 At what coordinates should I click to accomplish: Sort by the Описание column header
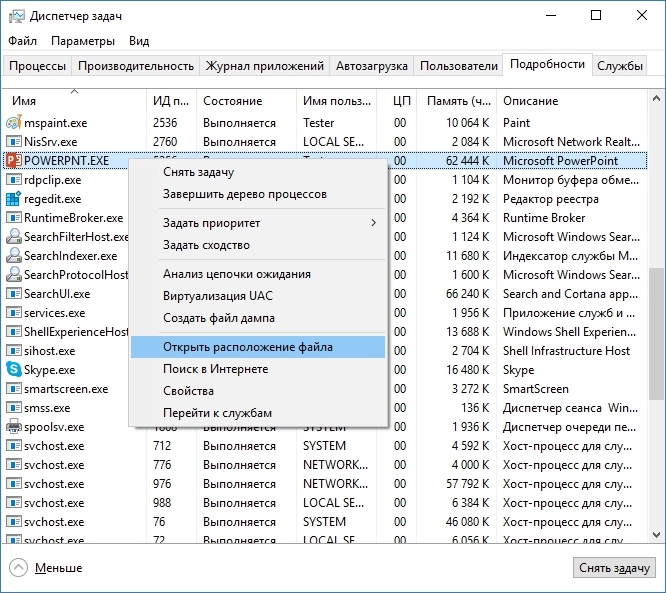pyautogui.click(x=572, y=101)
